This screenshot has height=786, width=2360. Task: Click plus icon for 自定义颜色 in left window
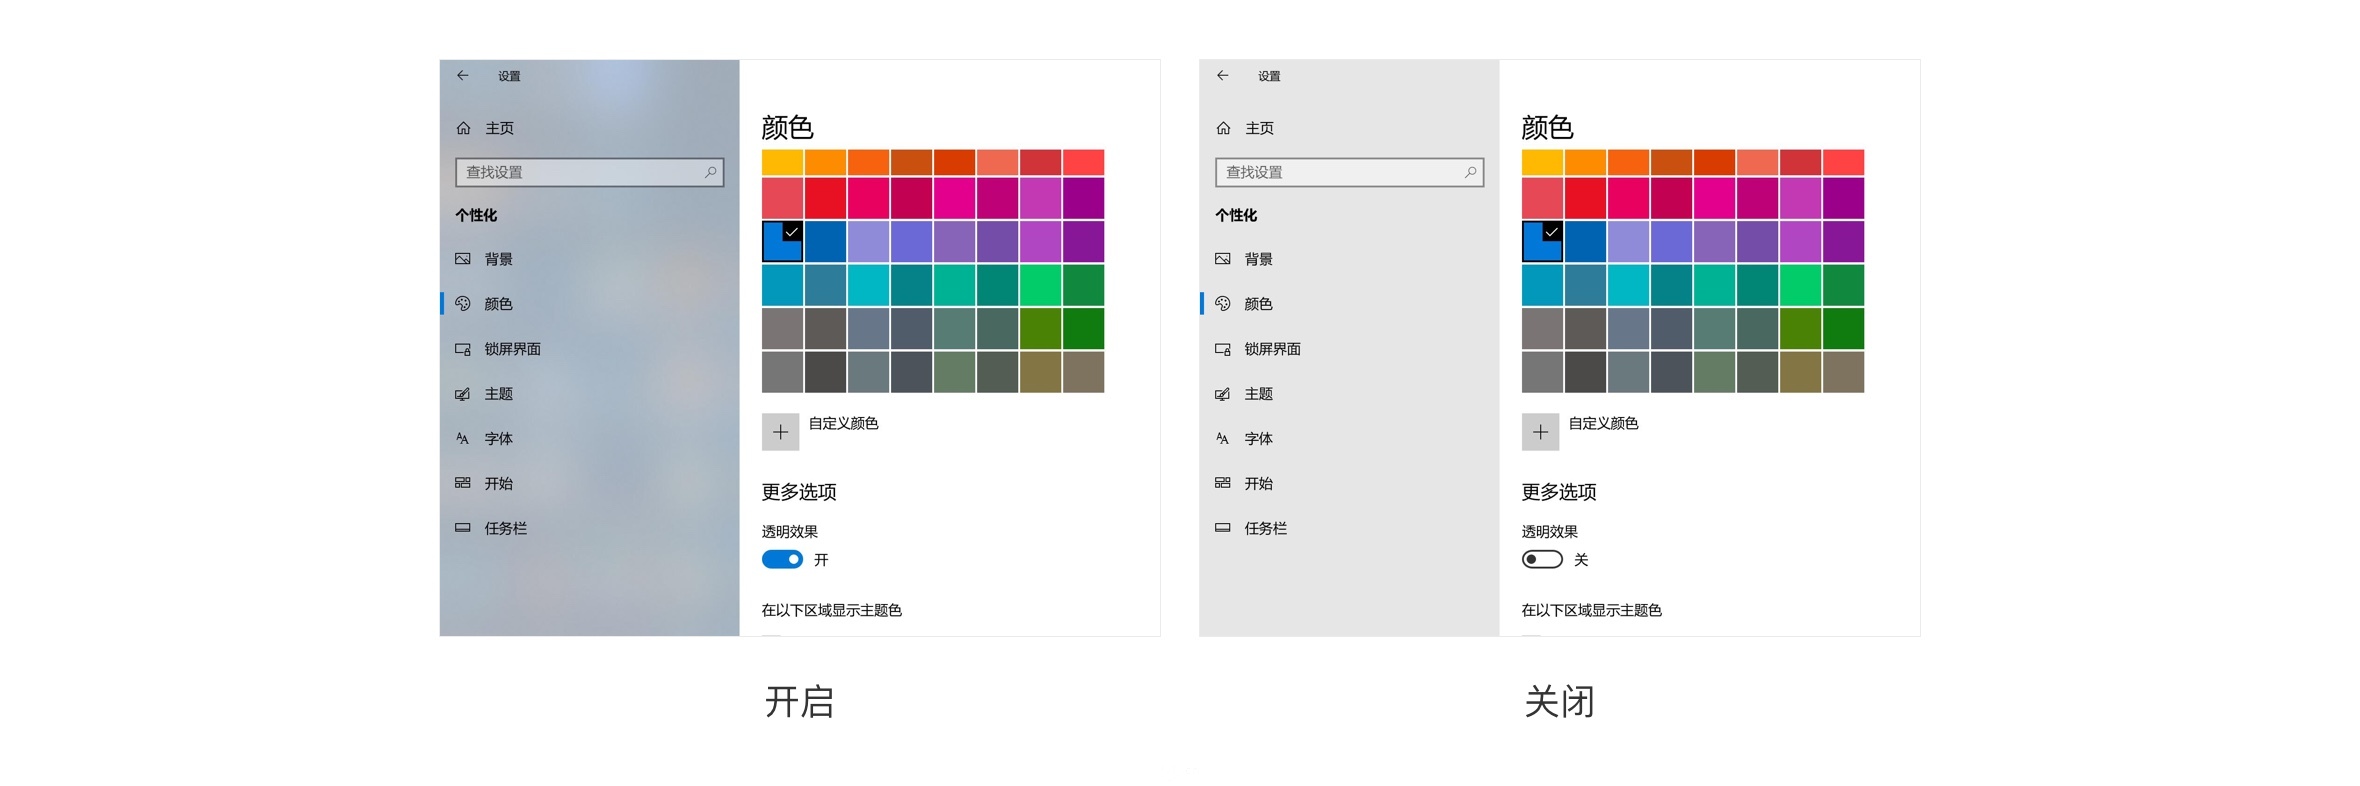pos(780,432)
